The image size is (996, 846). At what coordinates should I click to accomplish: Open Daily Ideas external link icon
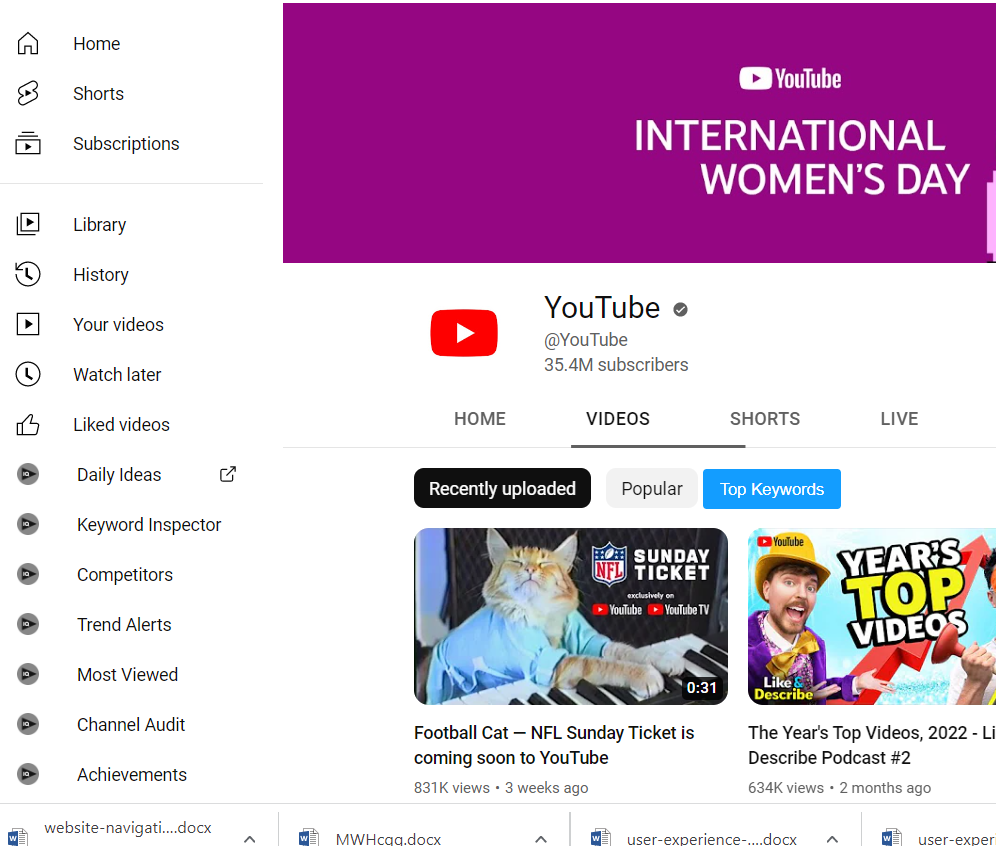[x=227, y=474]
